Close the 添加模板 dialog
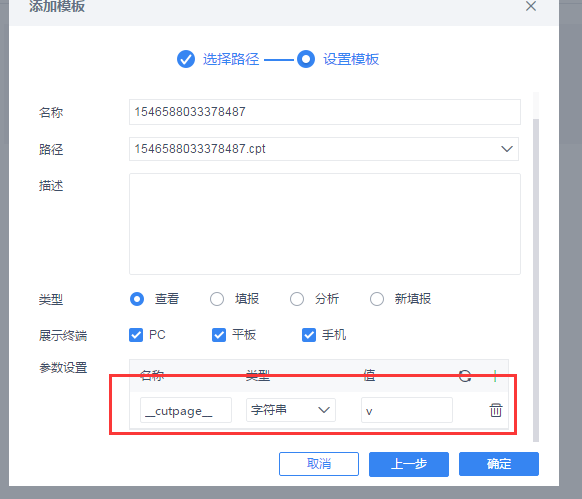582x499 pixels. click(x=531, y=6)
